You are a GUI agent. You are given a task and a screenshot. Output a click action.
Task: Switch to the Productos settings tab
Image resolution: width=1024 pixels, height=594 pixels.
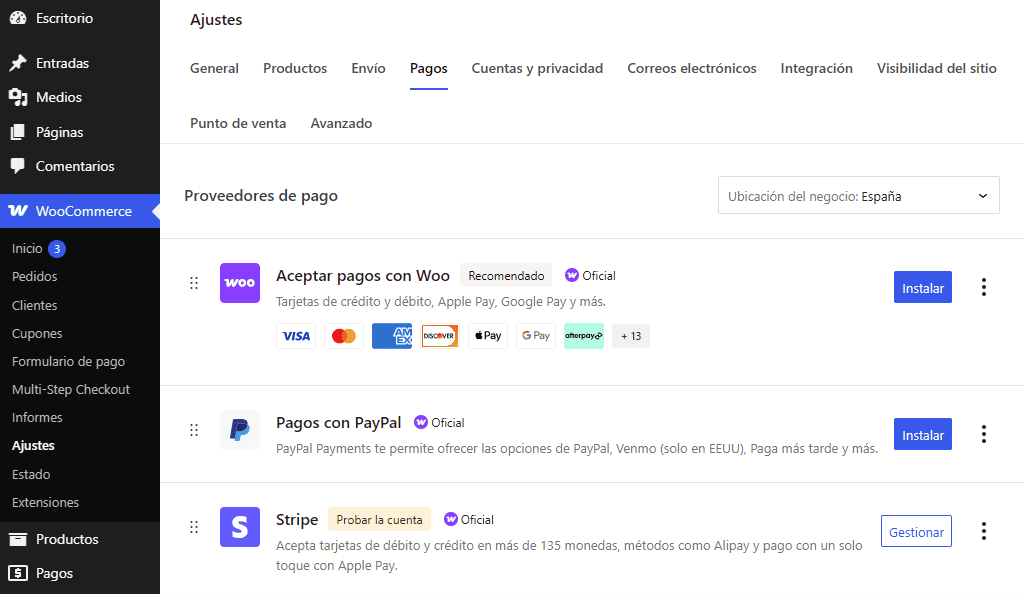295,69
